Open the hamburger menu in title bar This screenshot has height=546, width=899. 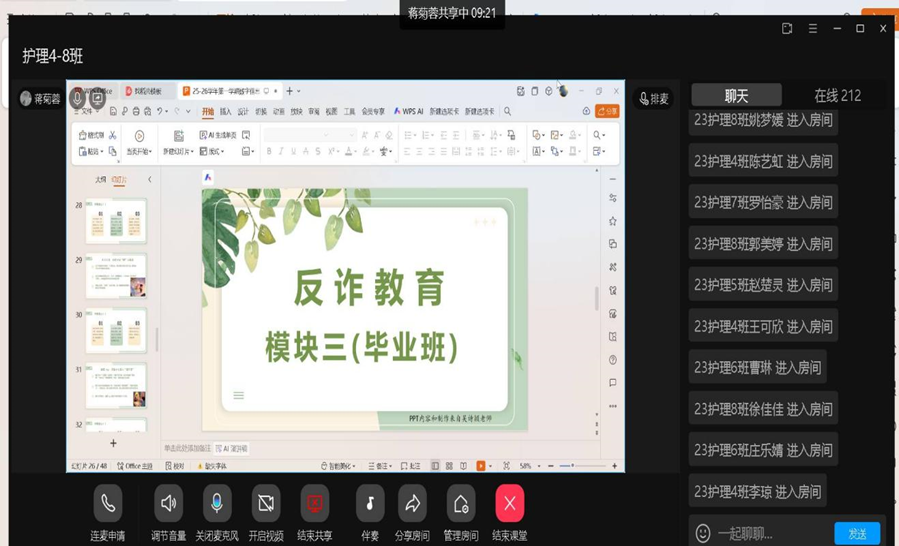coord(812,29)
